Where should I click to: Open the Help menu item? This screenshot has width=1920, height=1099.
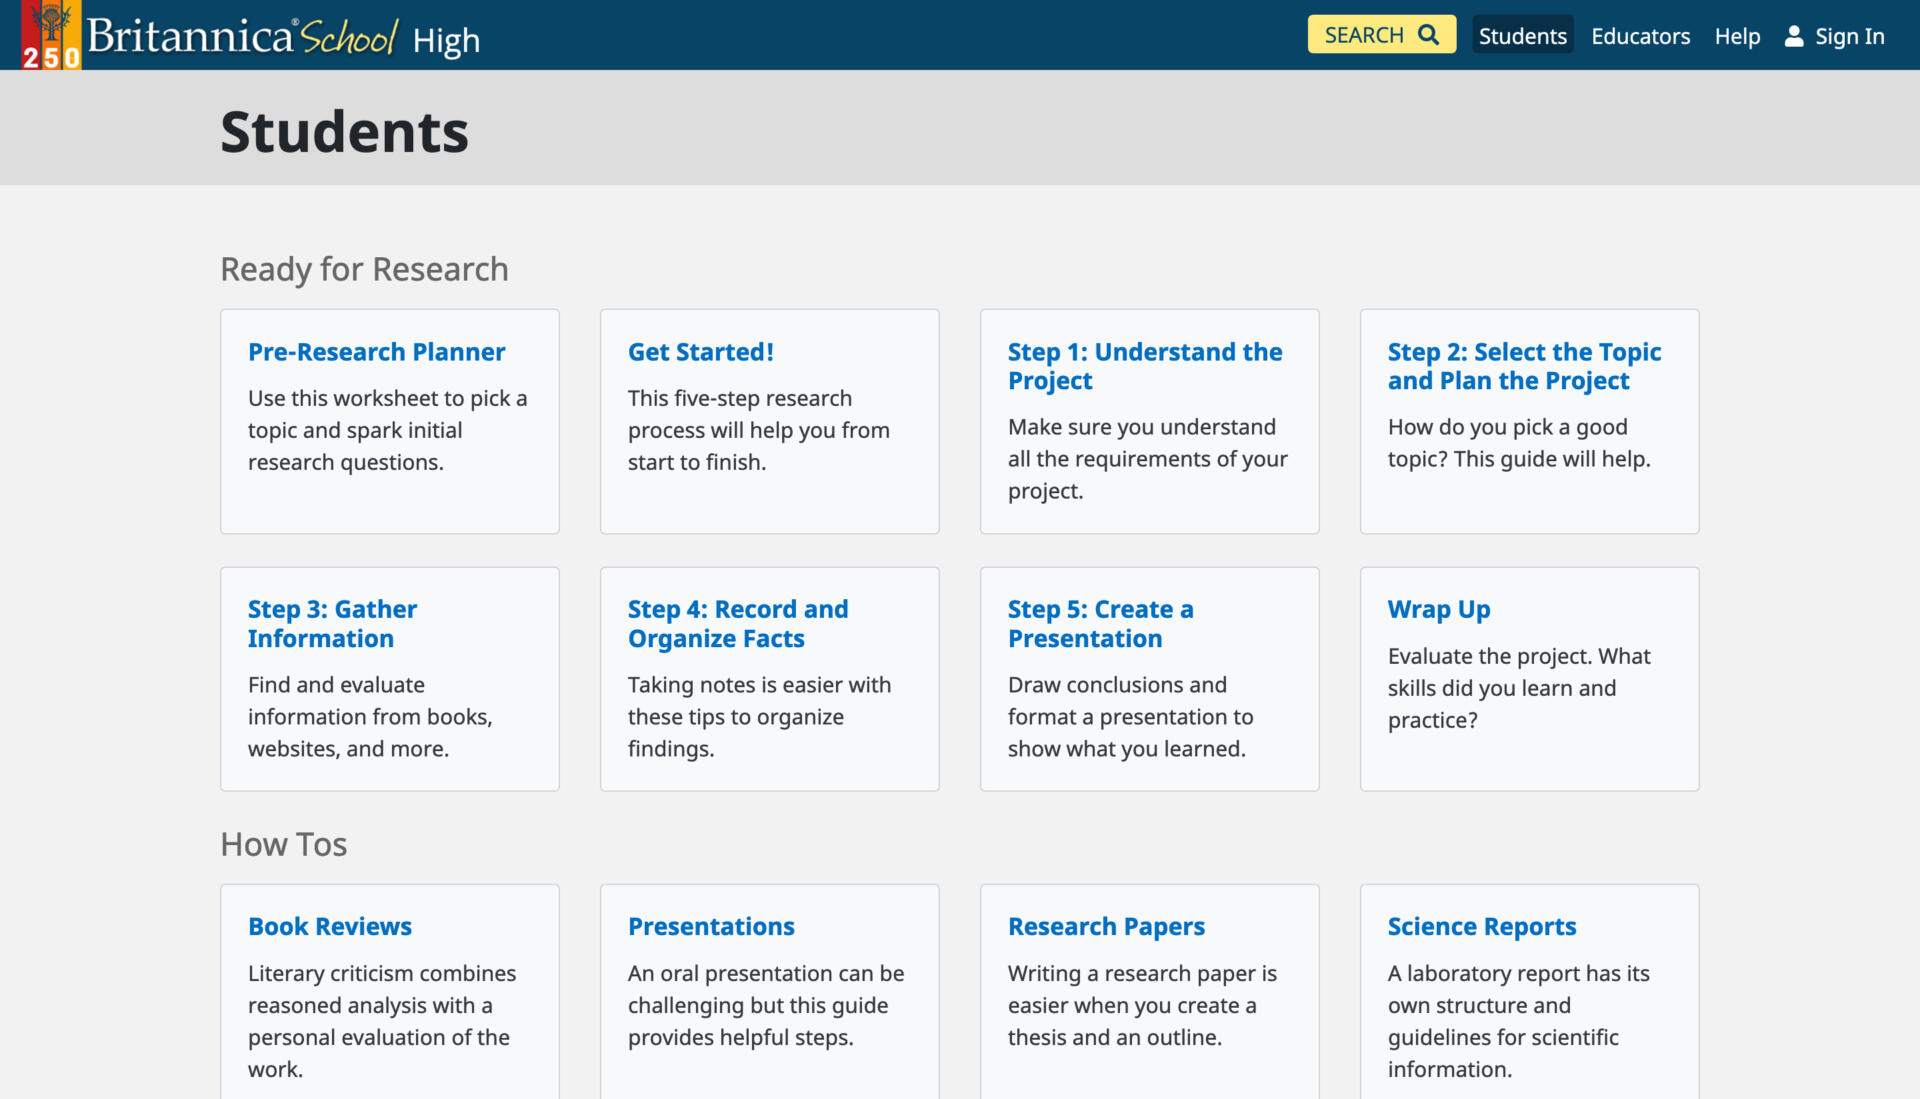[1737, 35]
